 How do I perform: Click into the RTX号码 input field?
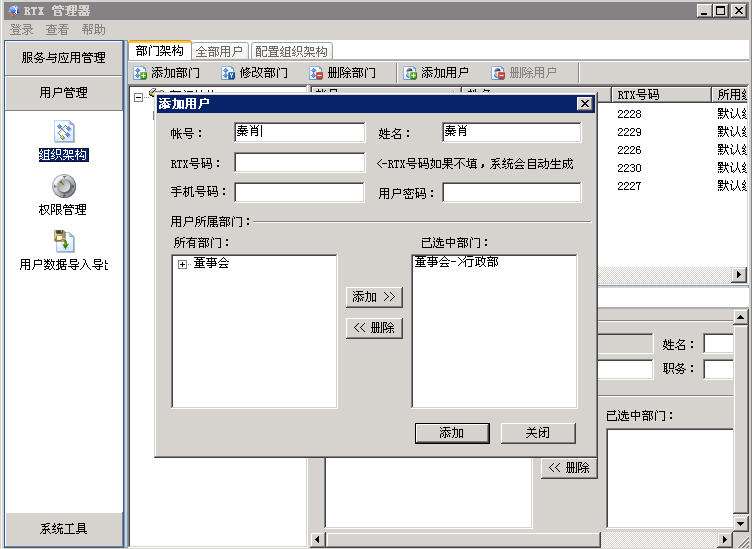coord(299,162)
